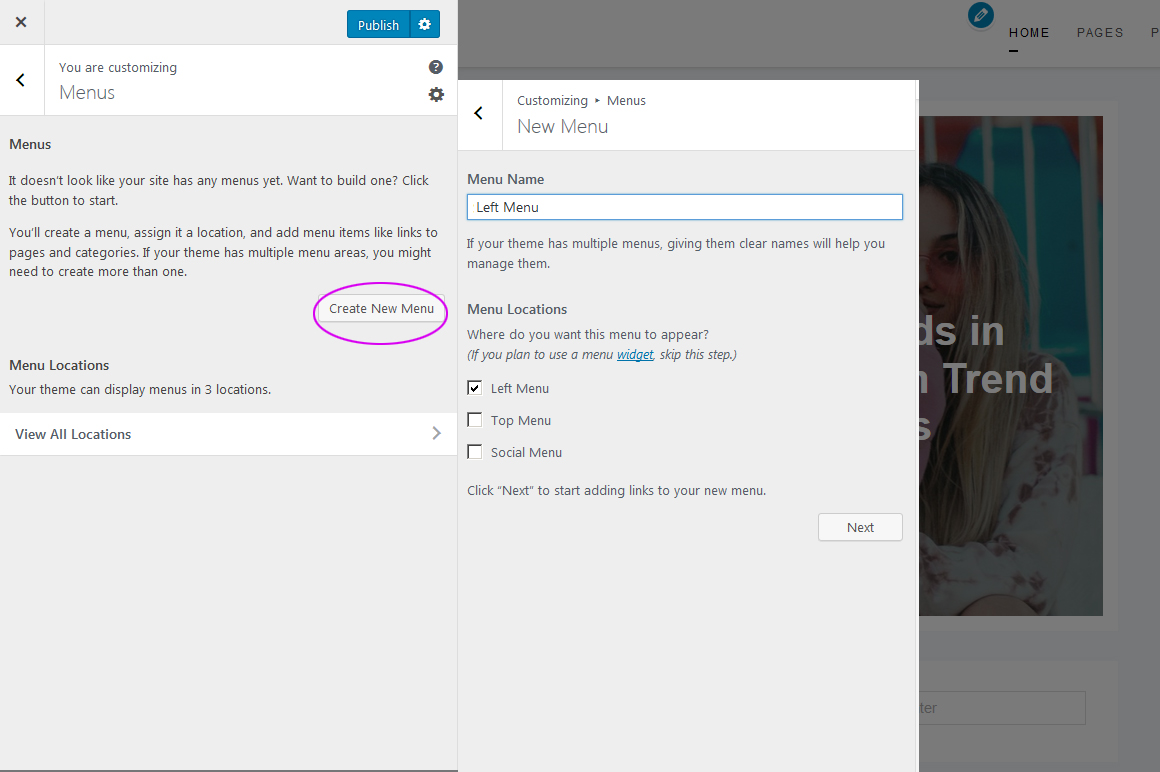Viewport: 1160px width, 772px height.
Task: Click the Next button
Action: click(x=860, y=527)
